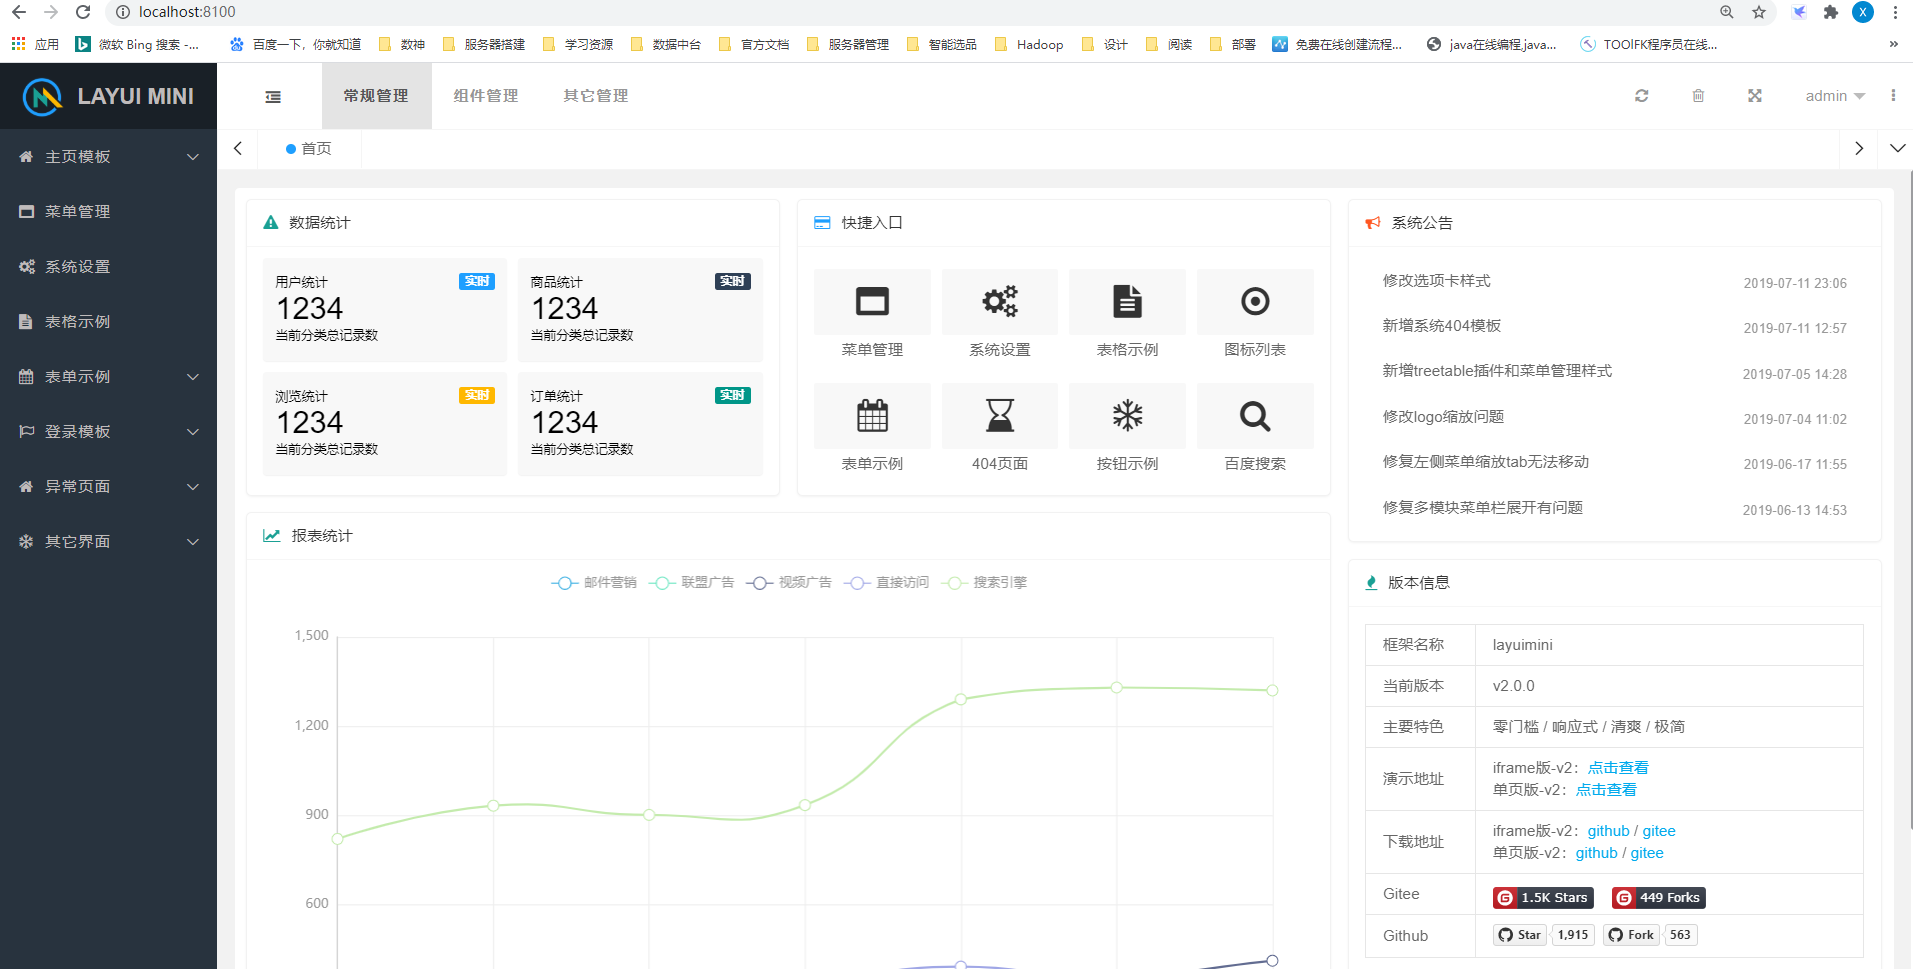The height and width of the screenshot is (969, 1913).
Task: Show more bookmarks overflow chevron
Action: click(x=1893, y=44)
